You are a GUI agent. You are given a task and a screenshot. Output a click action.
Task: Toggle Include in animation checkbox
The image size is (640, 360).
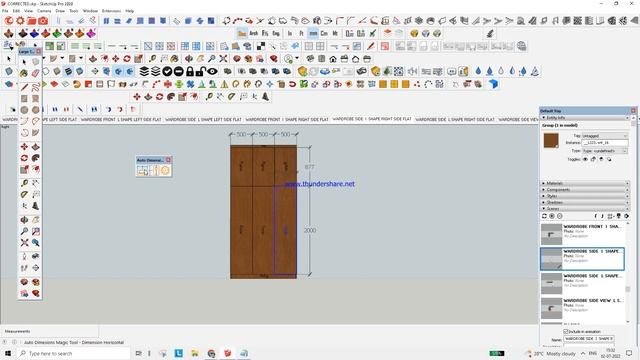566,331
